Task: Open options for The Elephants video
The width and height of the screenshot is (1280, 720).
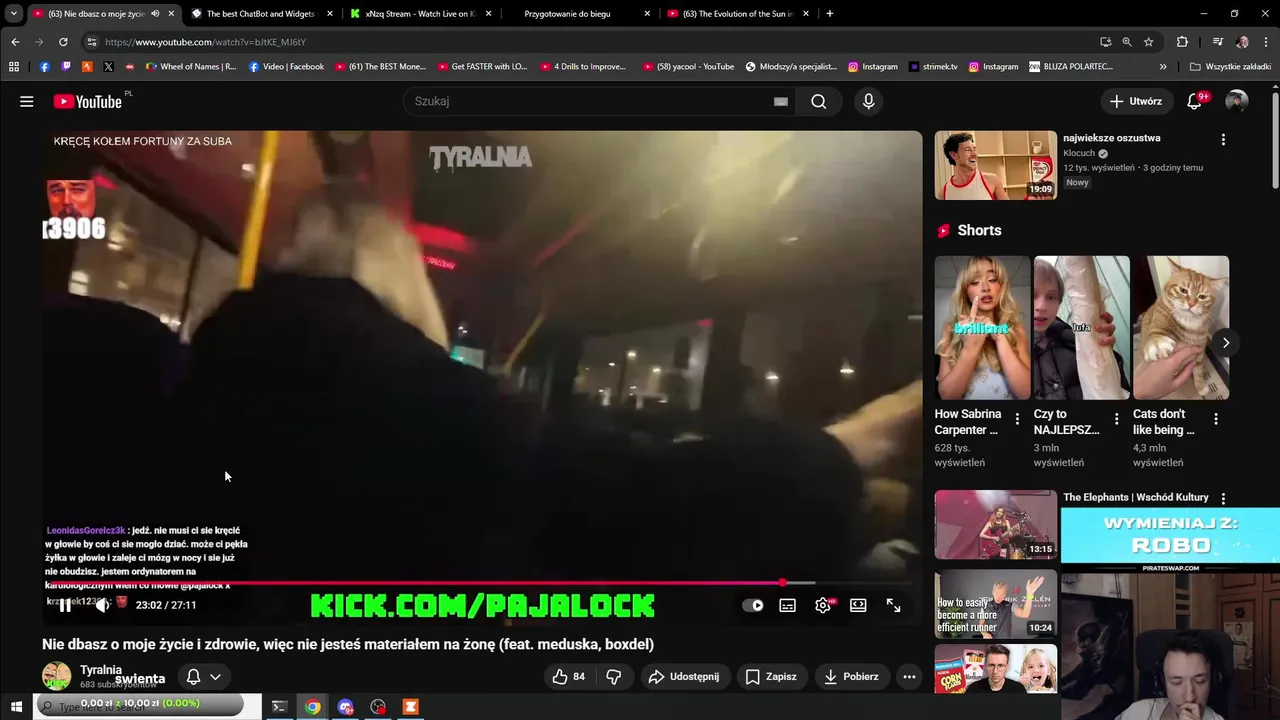Action: pos(1223,498)
